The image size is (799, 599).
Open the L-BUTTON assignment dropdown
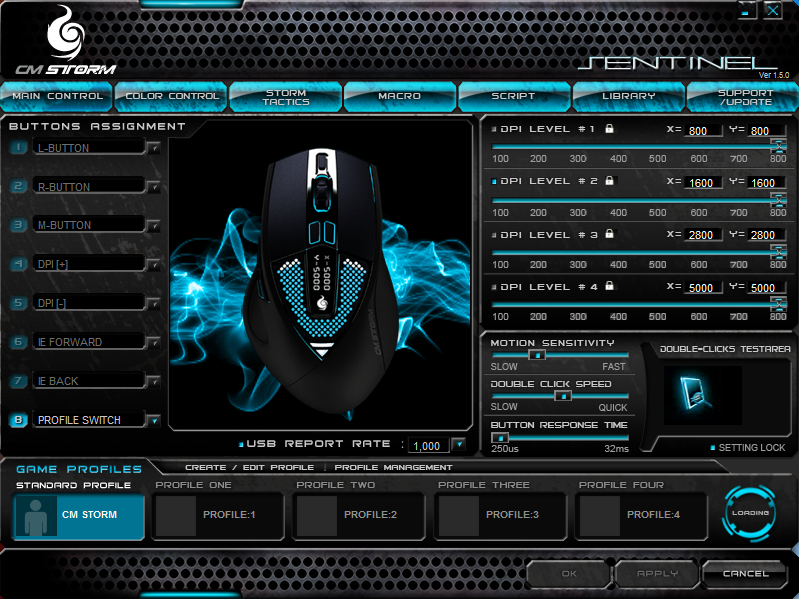pyautogui.click(x=153, y=148)
